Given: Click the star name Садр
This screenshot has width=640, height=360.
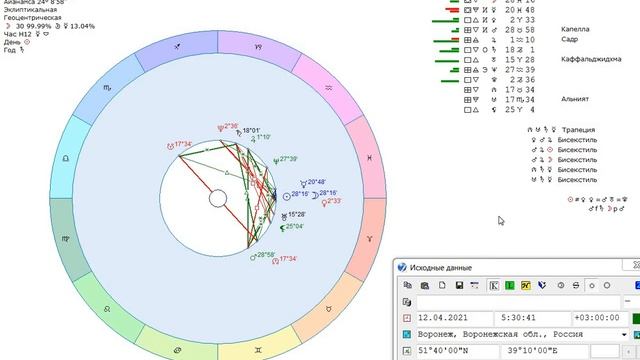Looking at the screenshot, I should click(x=569, y=39).
